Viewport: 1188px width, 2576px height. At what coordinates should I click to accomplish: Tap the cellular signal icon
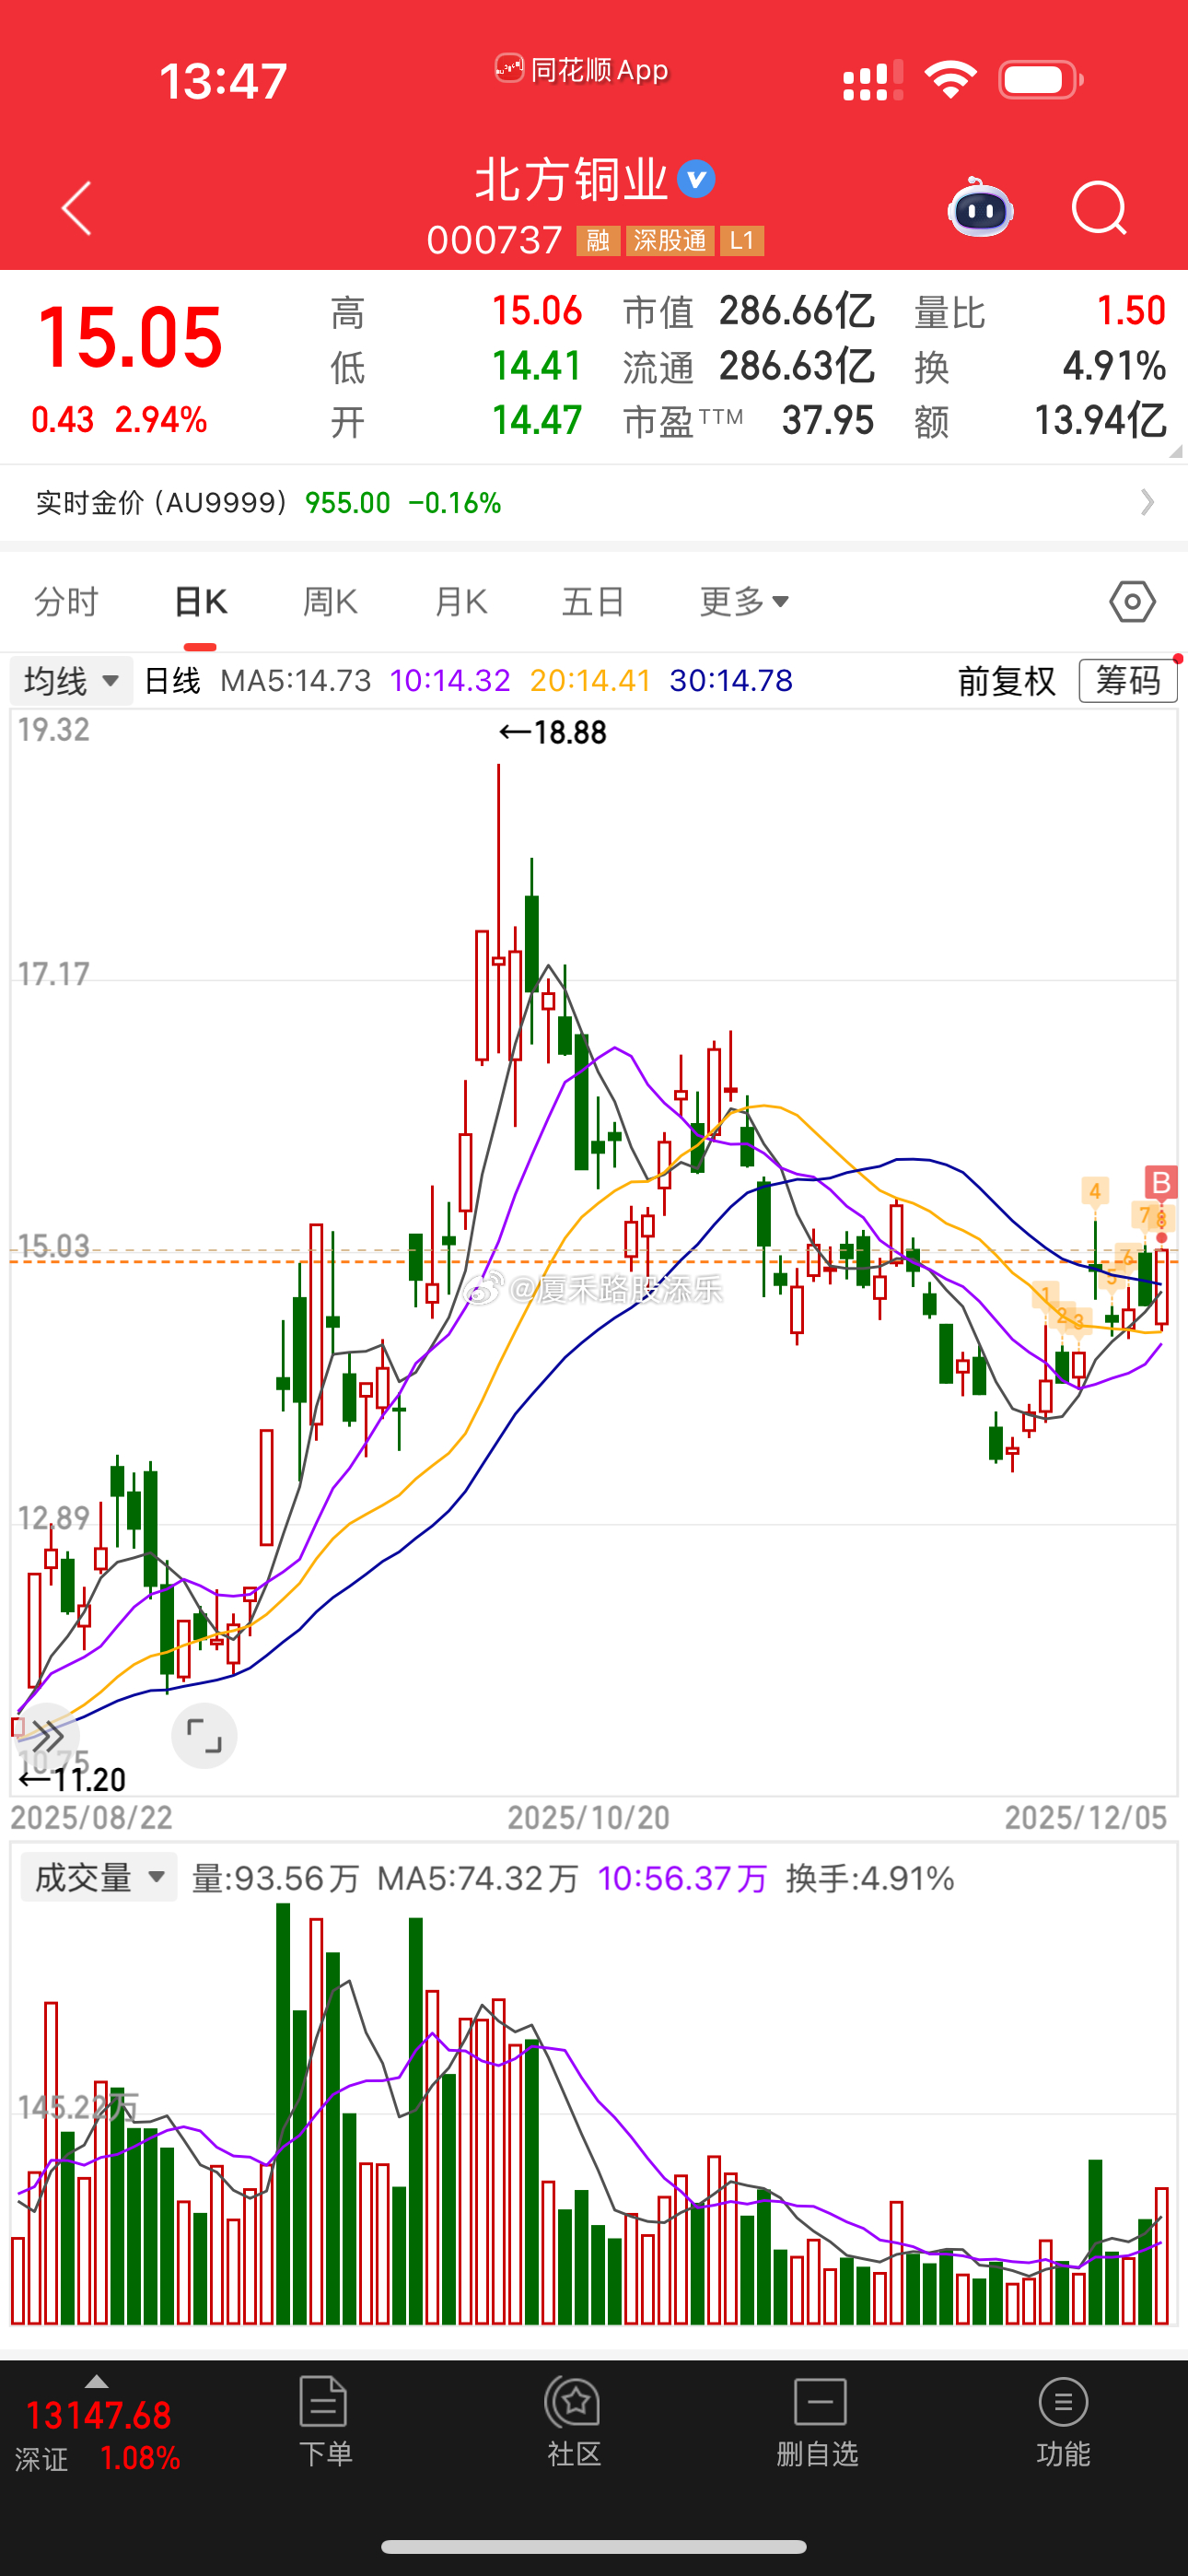873,80
